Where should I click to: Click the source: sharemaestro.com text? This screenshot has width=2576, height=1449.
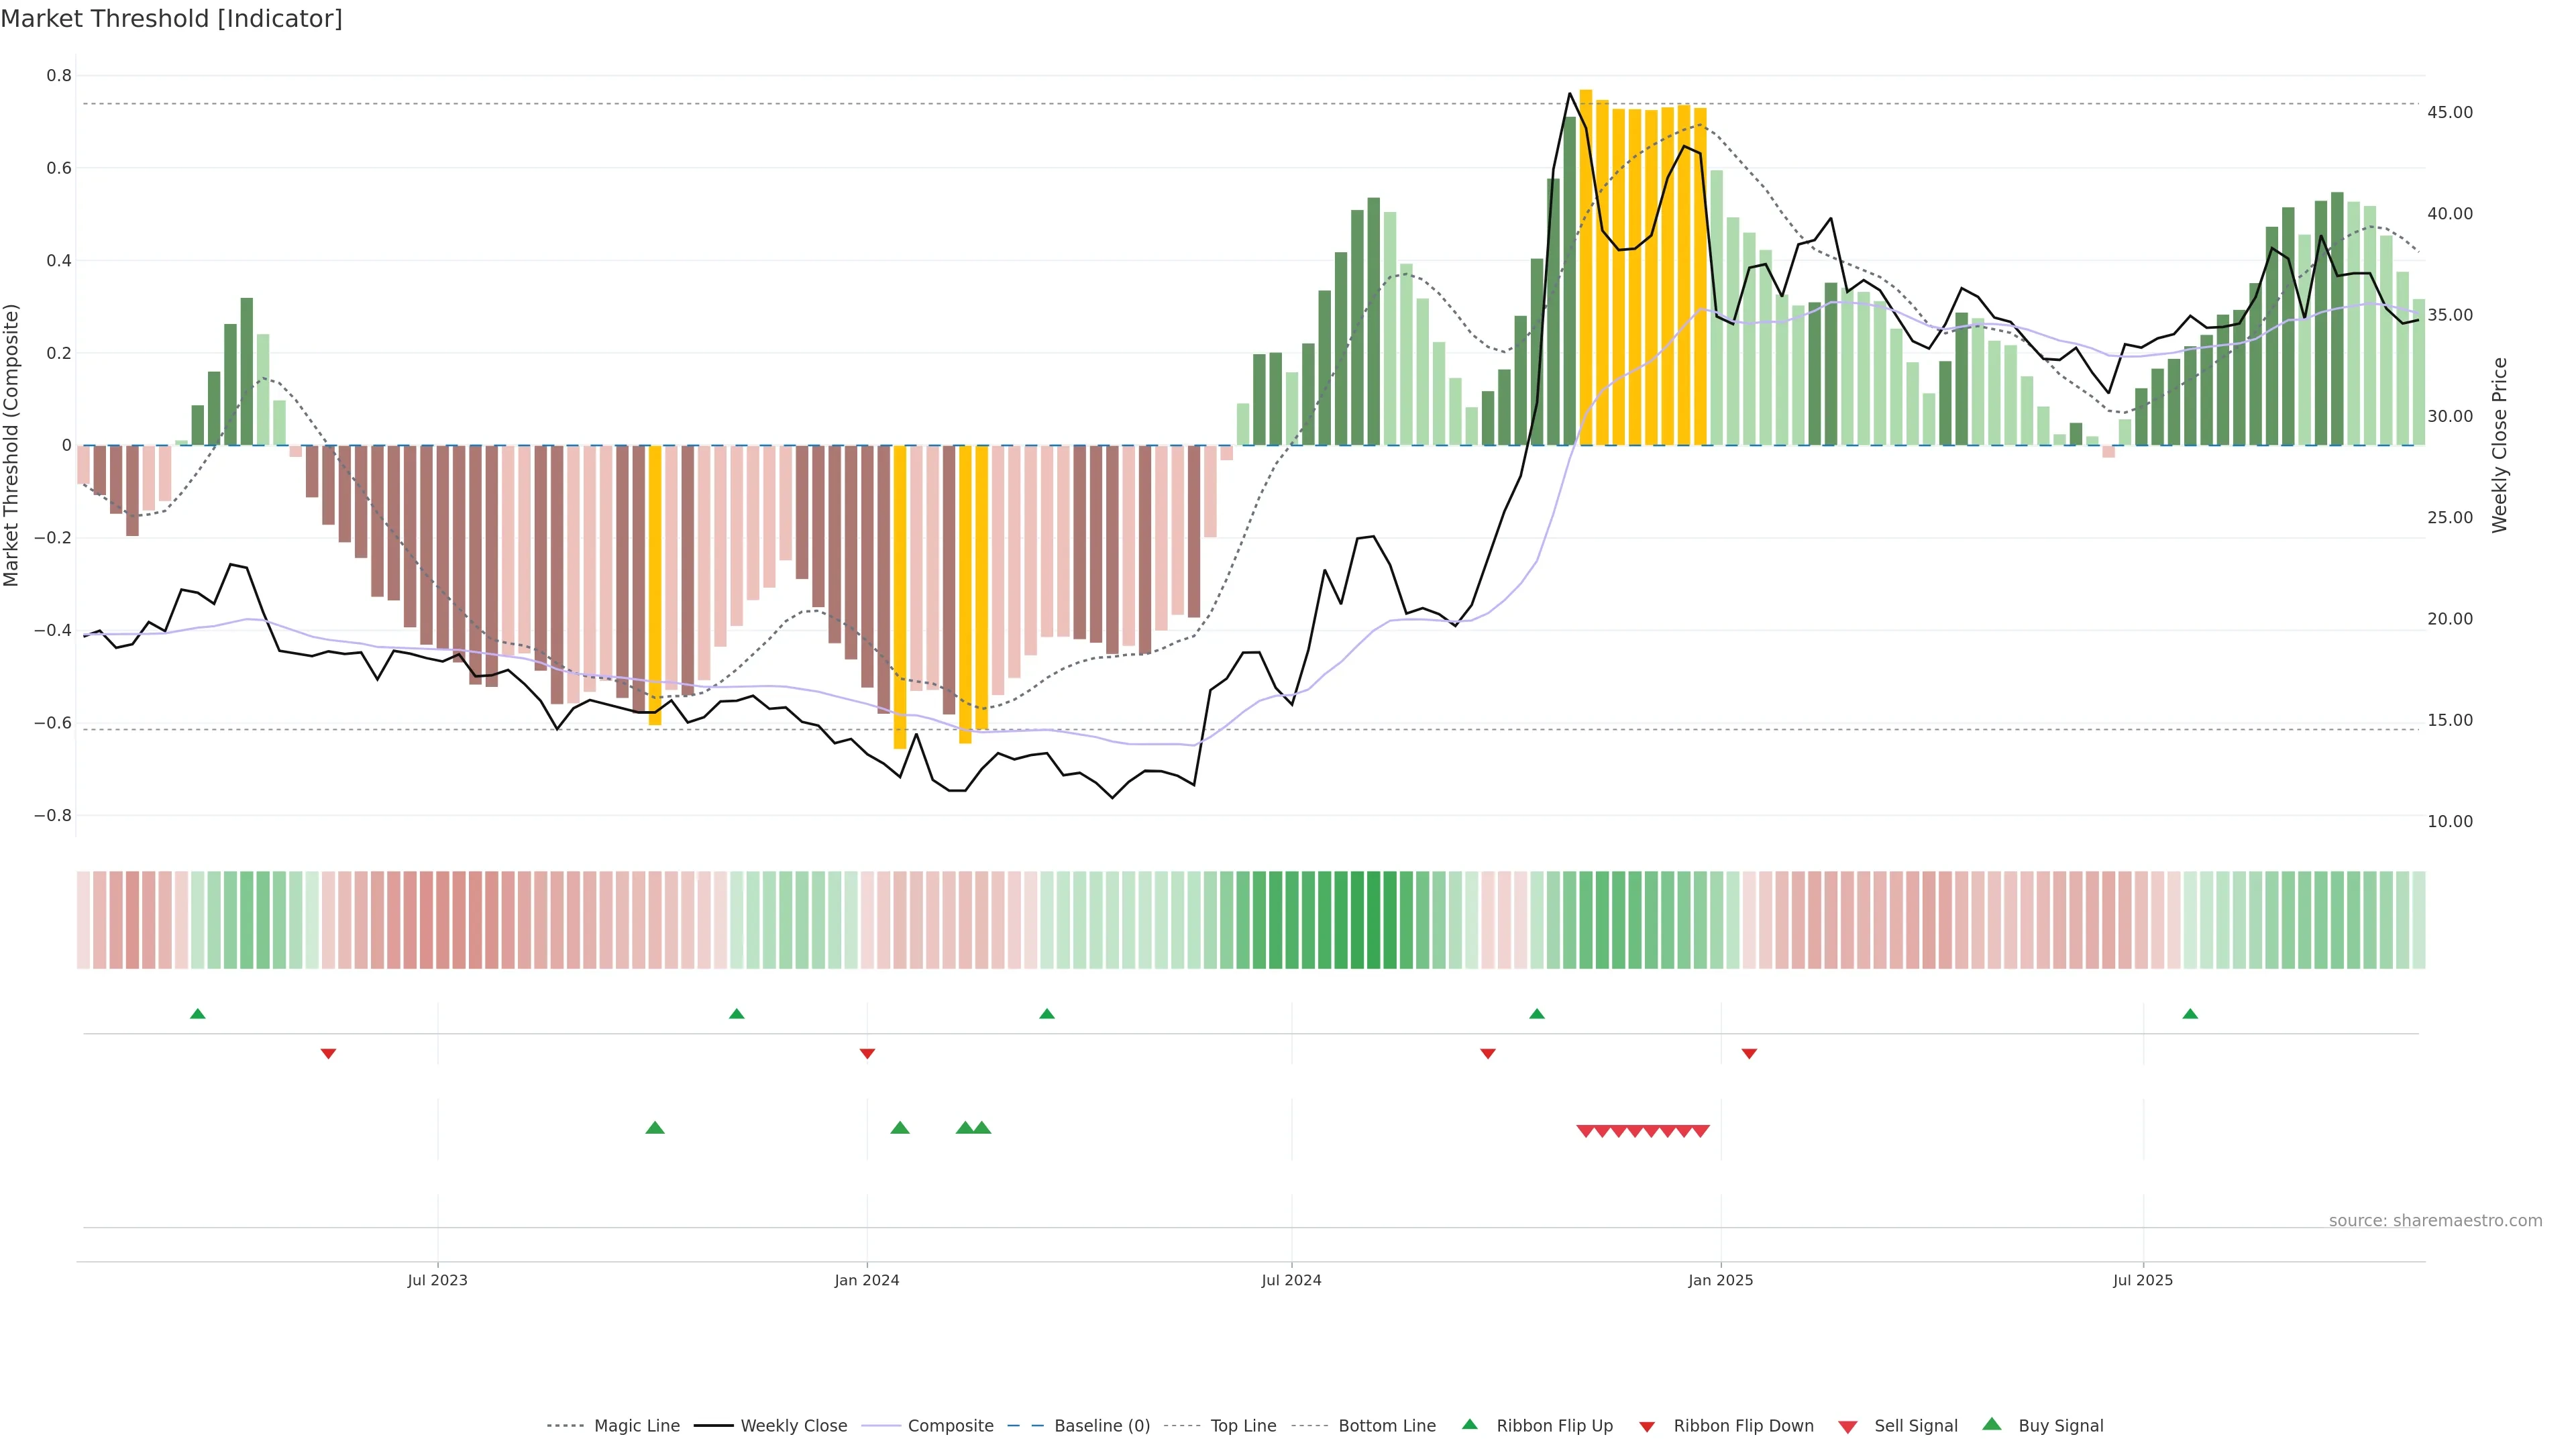[x=2435, y=1221]
